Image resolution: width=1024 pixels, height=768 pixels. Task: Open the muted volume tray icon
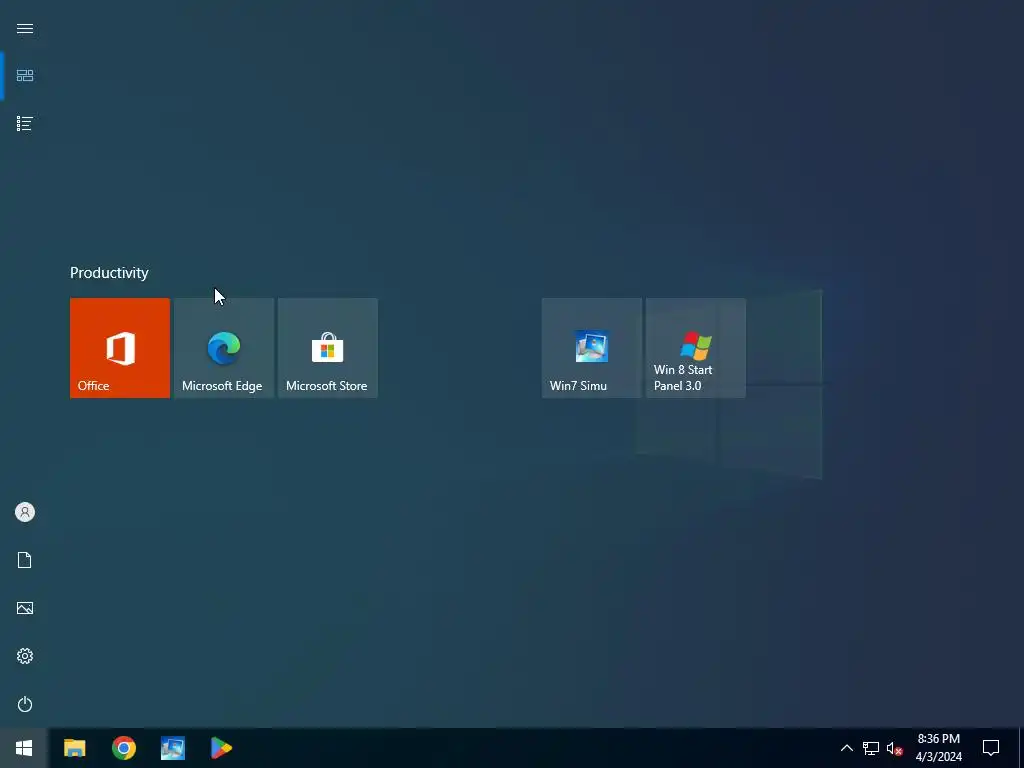(x=894, y=748)
